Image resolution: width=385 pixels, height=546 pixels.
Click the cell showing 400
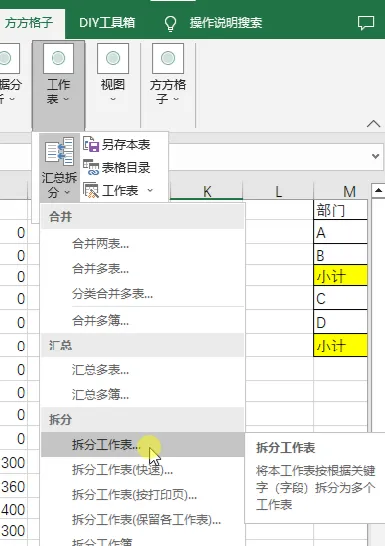point(14,509)
